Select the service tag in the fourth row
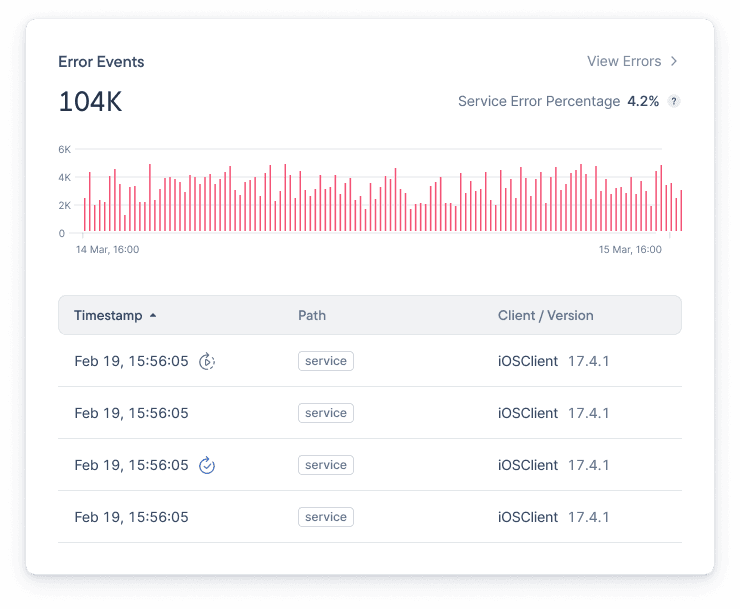 (x=325, y=517)
